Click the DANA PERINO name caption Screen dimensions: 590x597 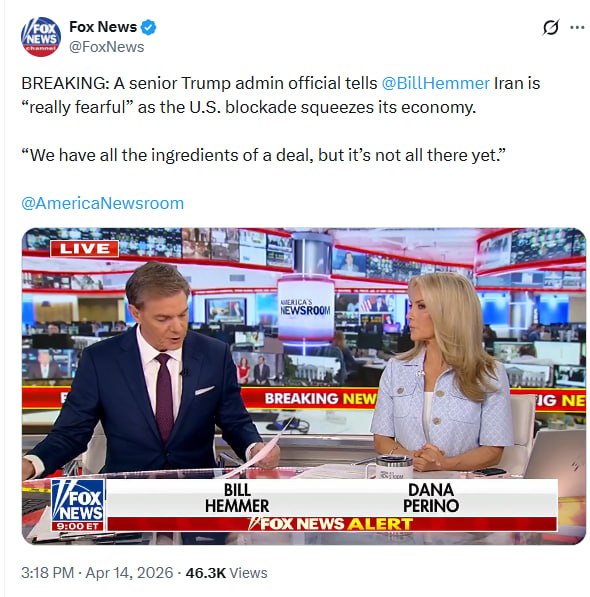pos(431,498)
